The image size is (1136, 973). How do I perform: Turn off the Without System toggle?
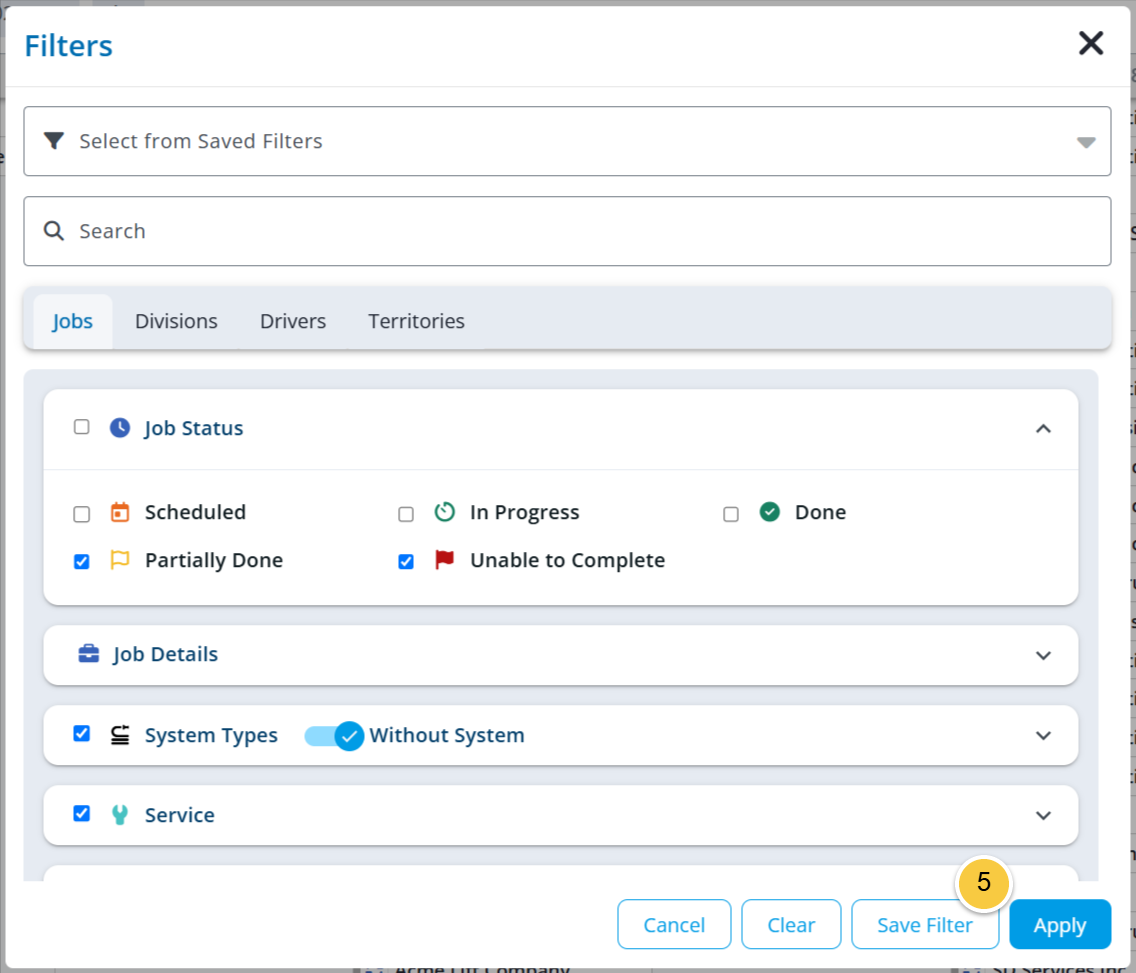click(x=334, y=736)
